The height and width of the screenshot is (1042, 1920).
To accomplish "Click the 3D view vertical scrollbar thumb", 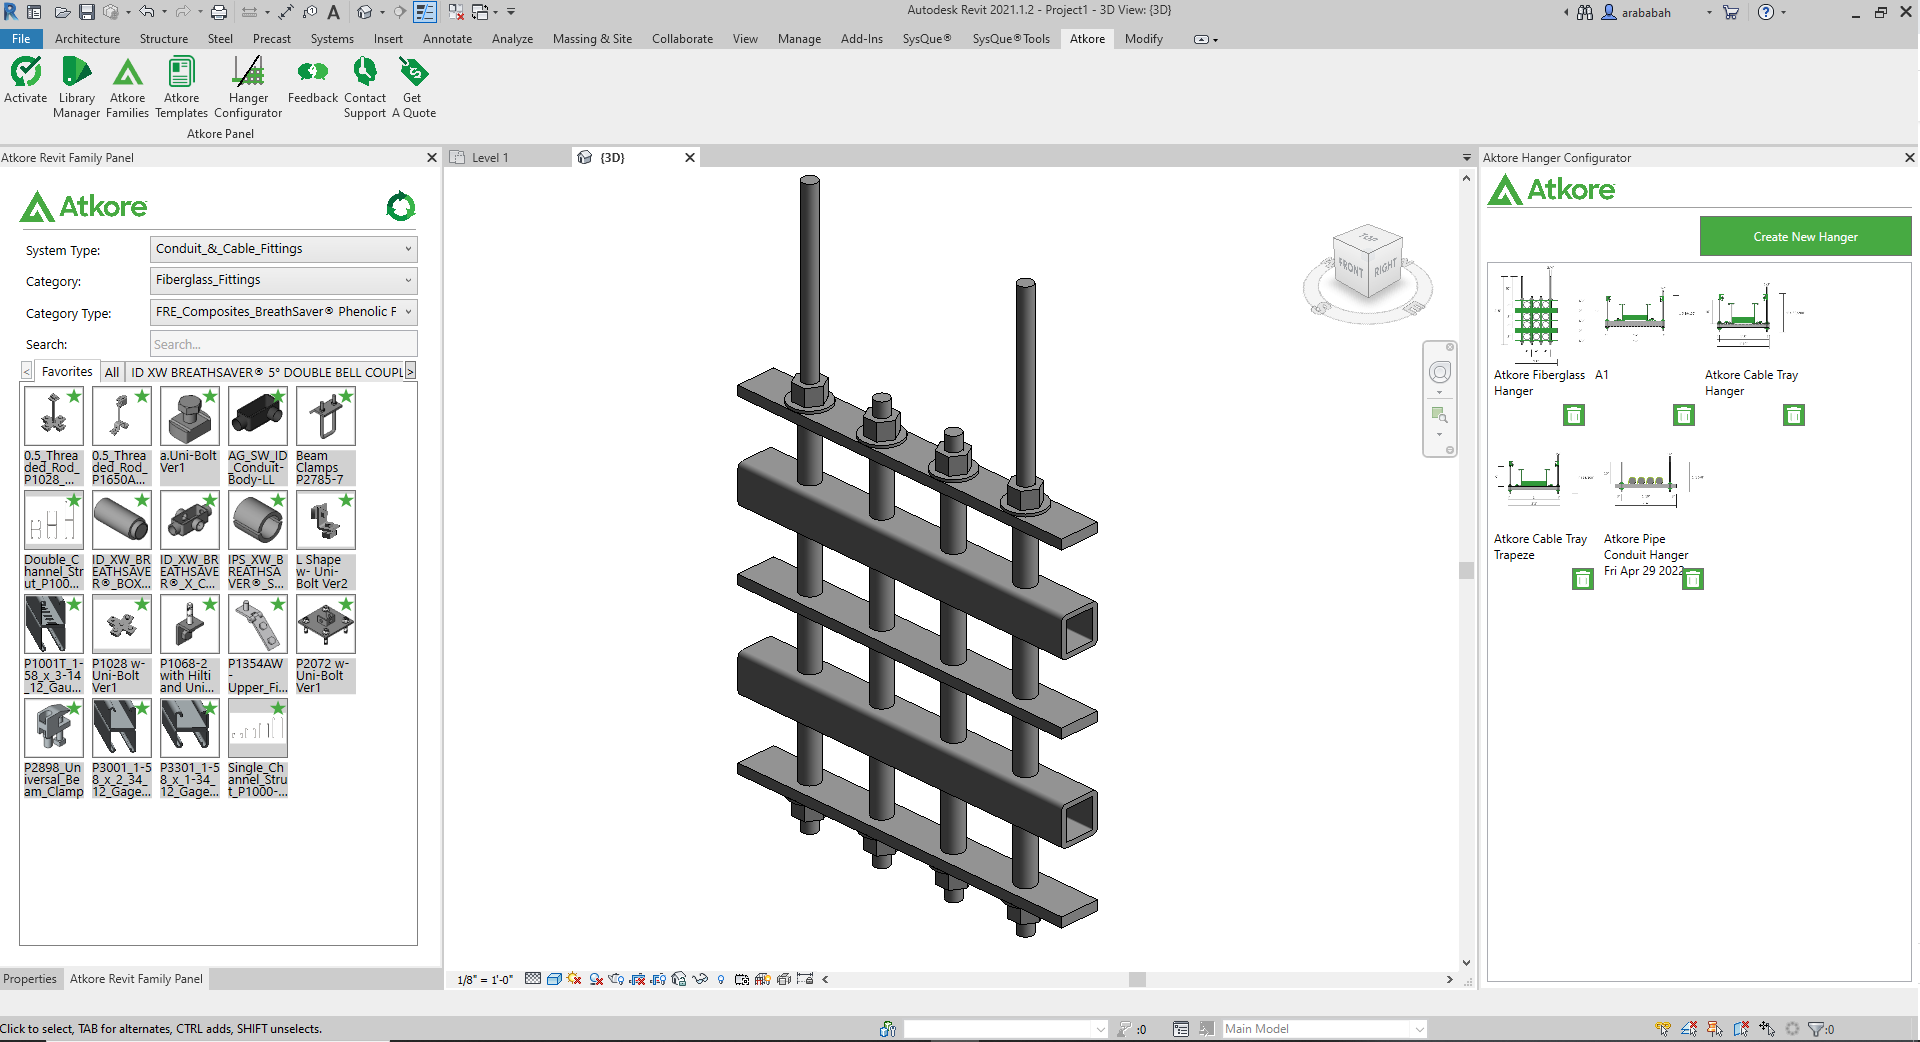I will click(x=1467, y=570).
